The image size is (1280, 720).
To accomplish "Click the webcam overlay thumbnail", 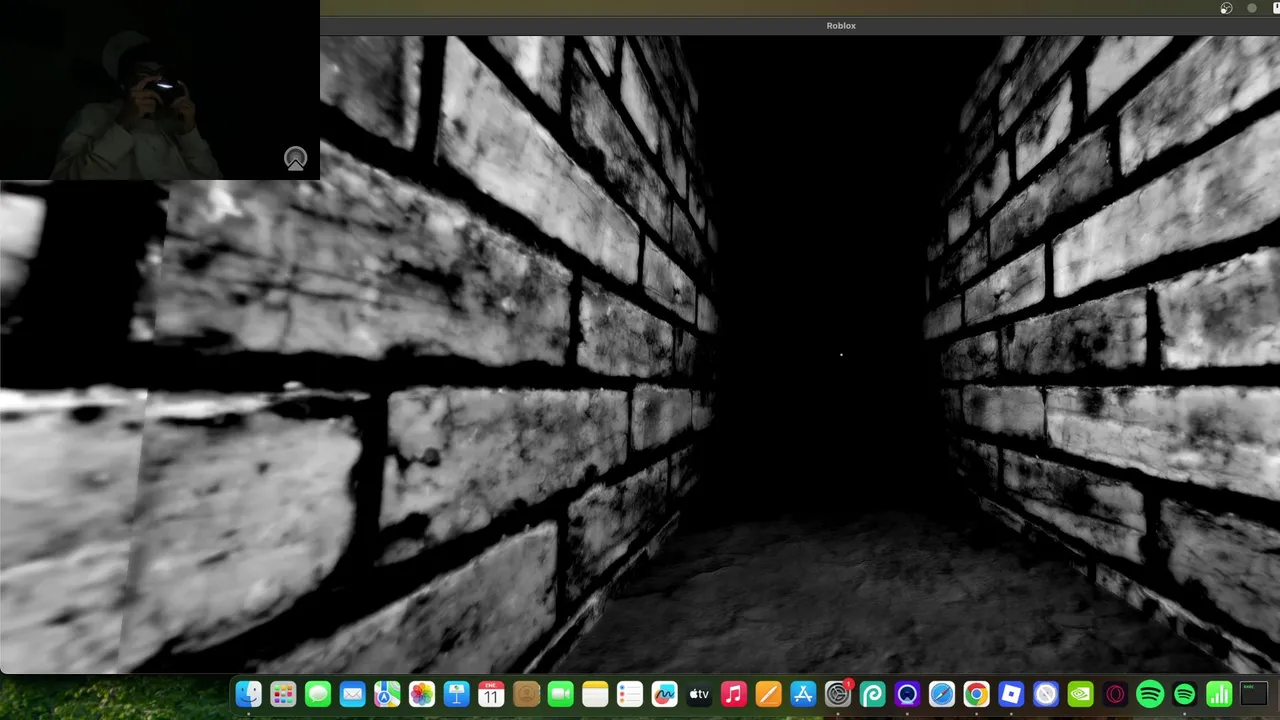I will pos(160,90).
